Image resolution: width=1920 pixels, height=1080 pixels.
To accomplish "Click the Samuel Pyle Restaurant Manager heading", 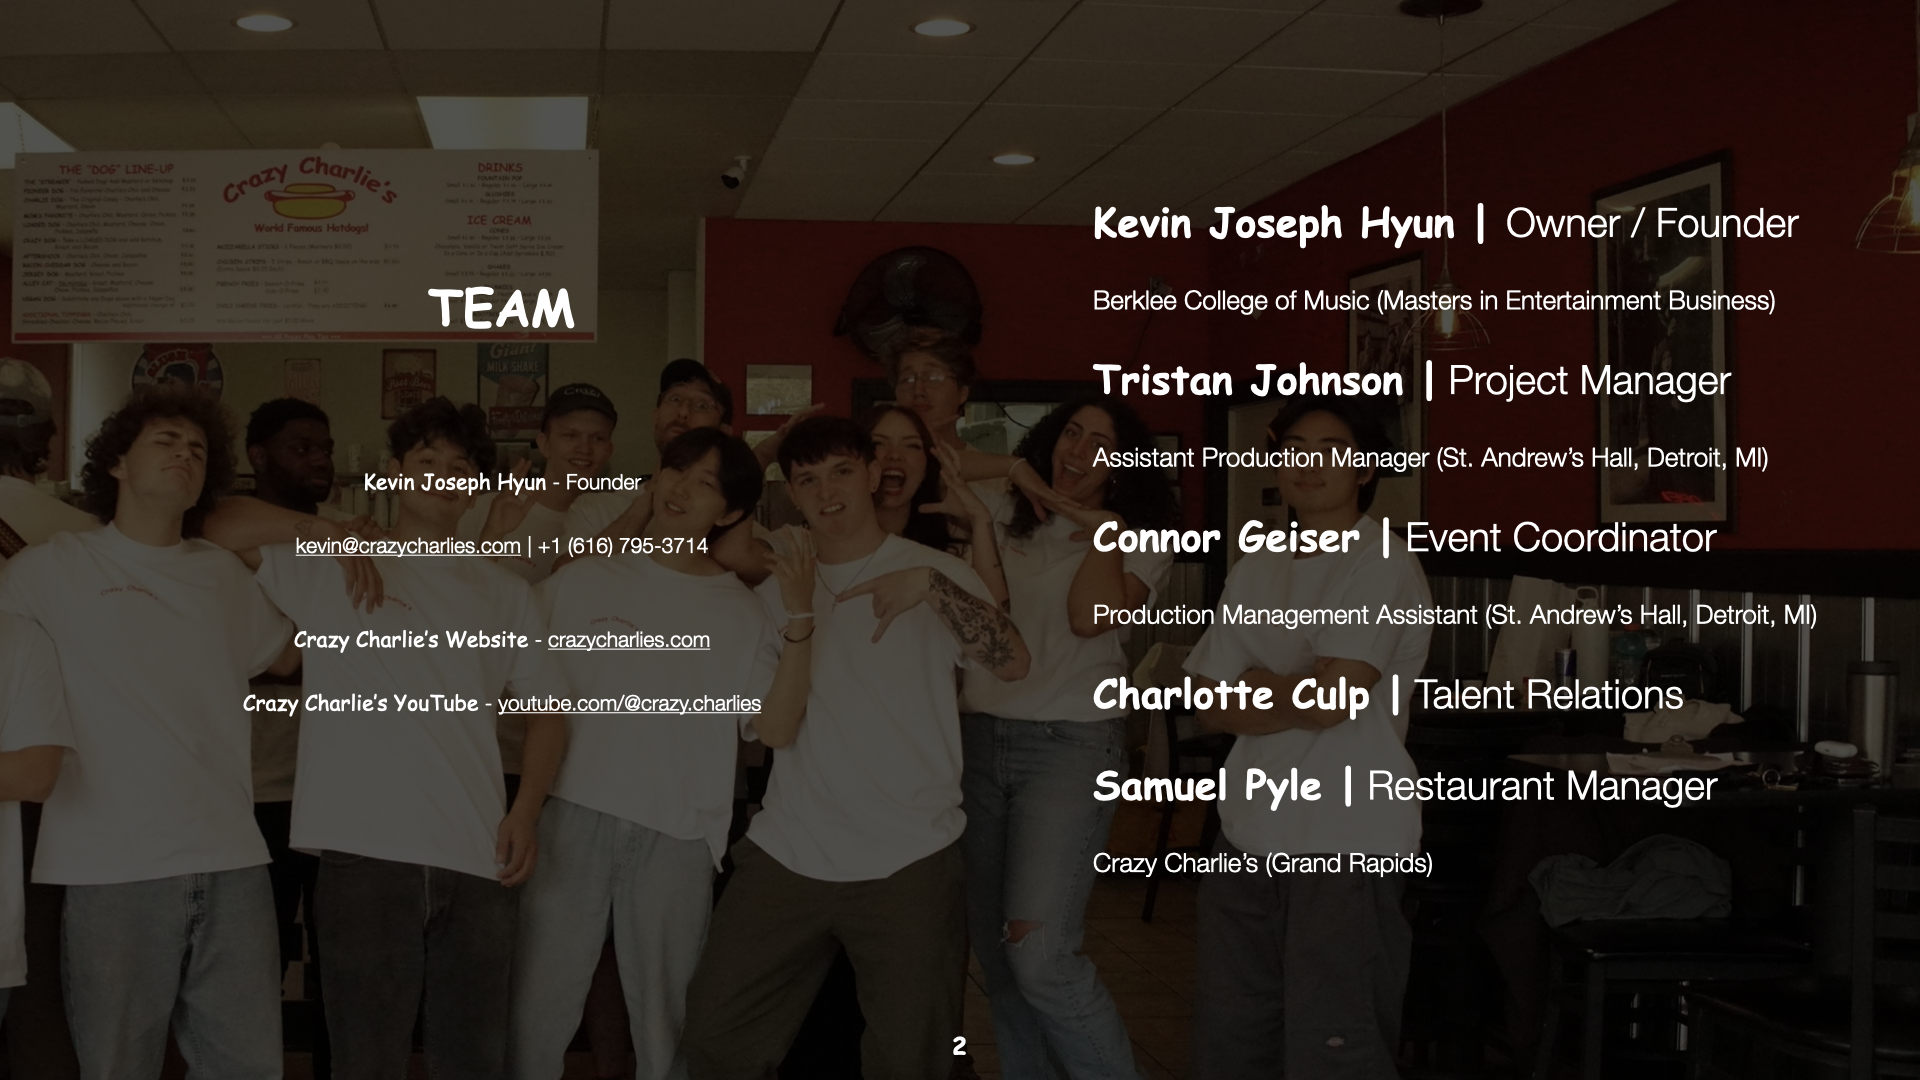I will point(1404,786).
